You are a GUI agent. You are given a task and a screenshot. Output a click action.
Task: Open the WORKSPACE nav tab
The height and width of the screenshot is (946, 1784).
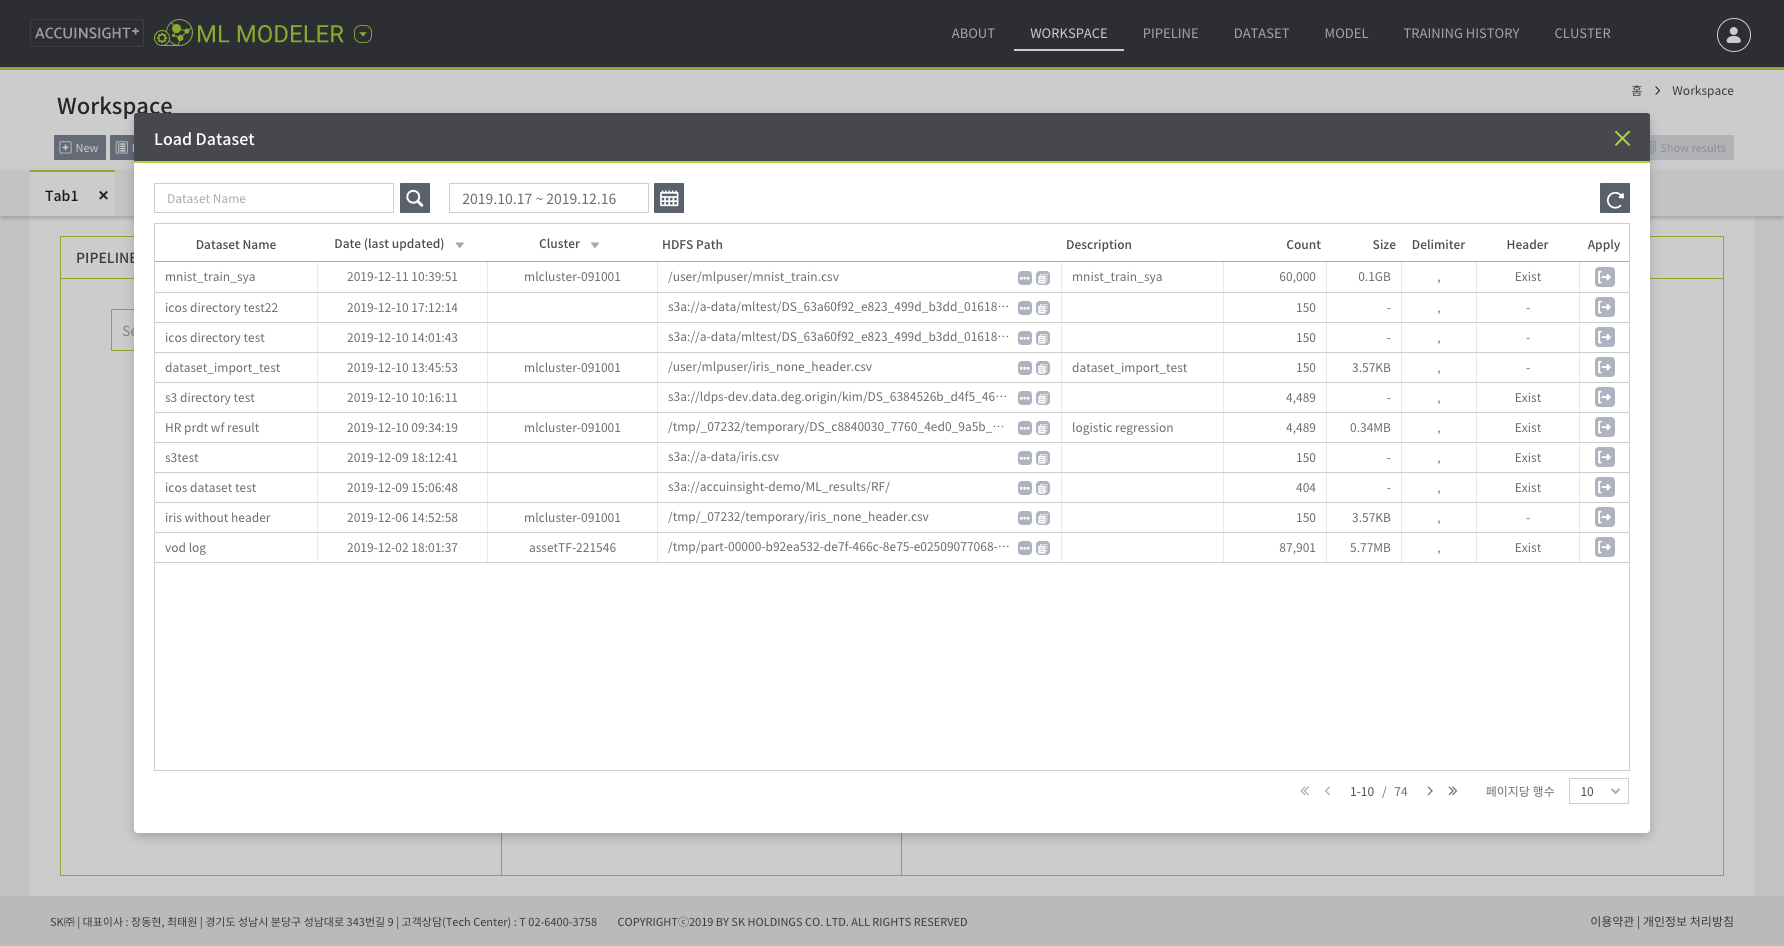pyautogui.click(x=1068, y=33)
